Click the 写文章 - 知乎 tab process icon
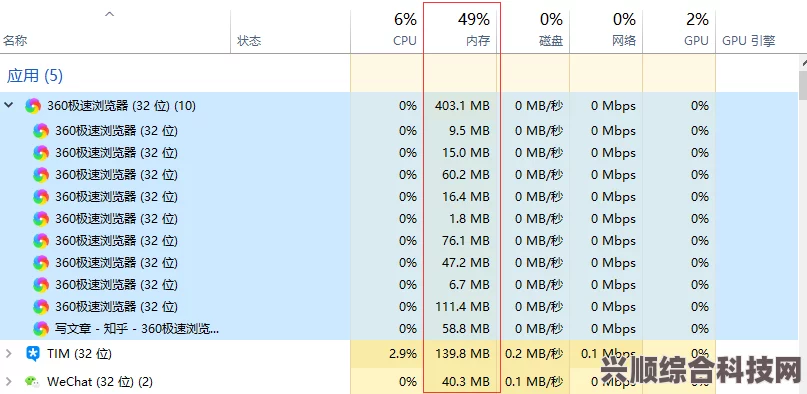The image size is (807, 394). pyautogui.click(x=41, y=329)
